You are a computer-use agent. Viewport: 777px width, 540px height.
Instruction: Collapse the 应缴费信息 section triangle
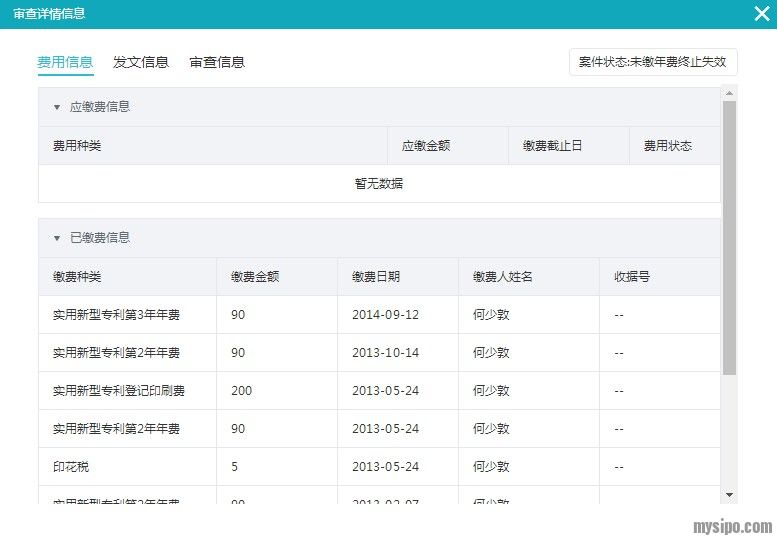pyautogui.click(x=57, y=107)
